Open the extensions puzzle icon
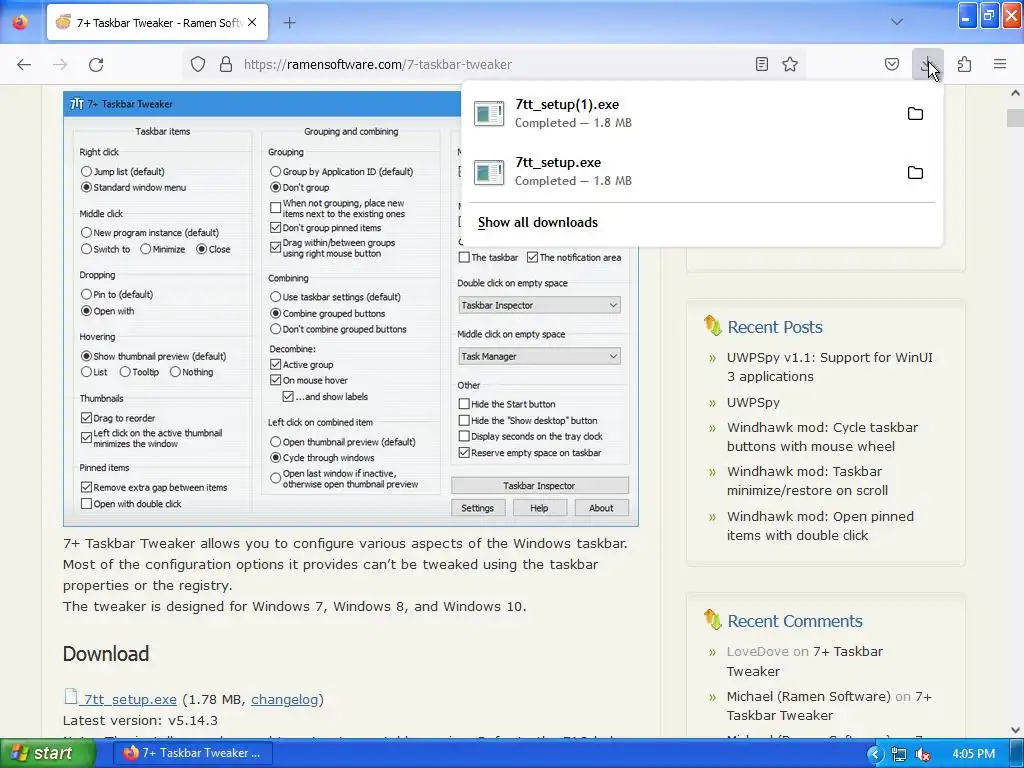 (x=964, y=64)
